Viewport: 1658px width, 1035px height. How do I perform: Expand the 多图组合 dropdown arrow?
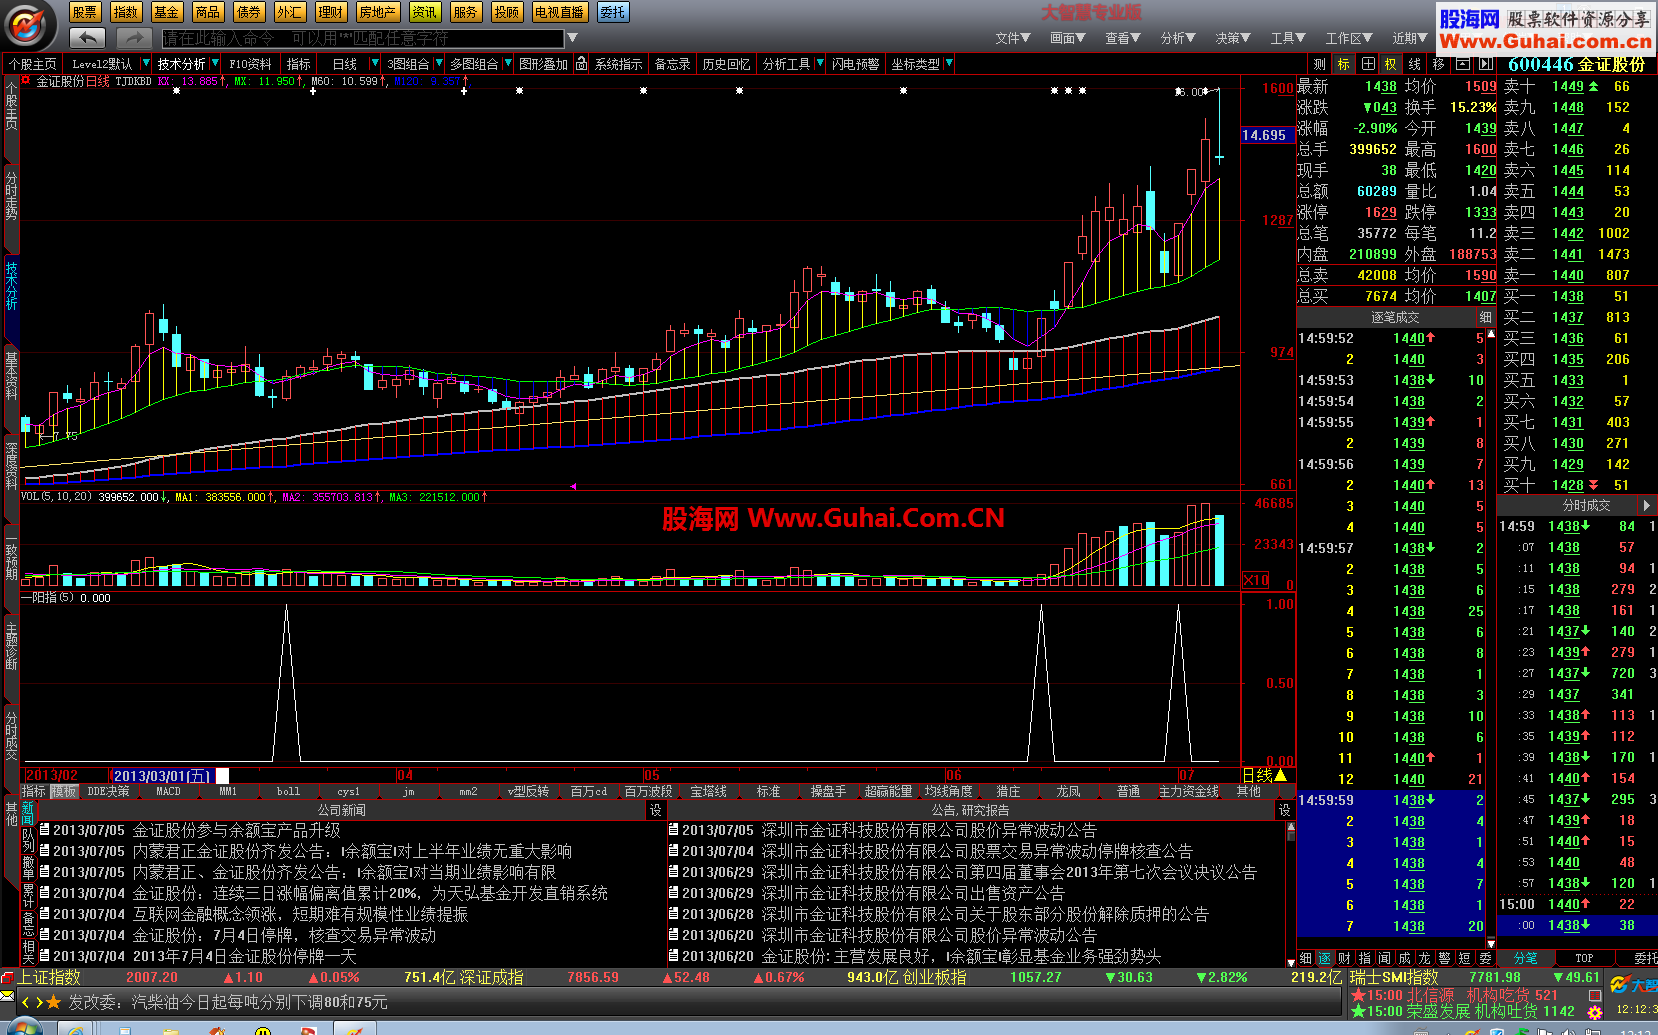click(x=507, y=64)
